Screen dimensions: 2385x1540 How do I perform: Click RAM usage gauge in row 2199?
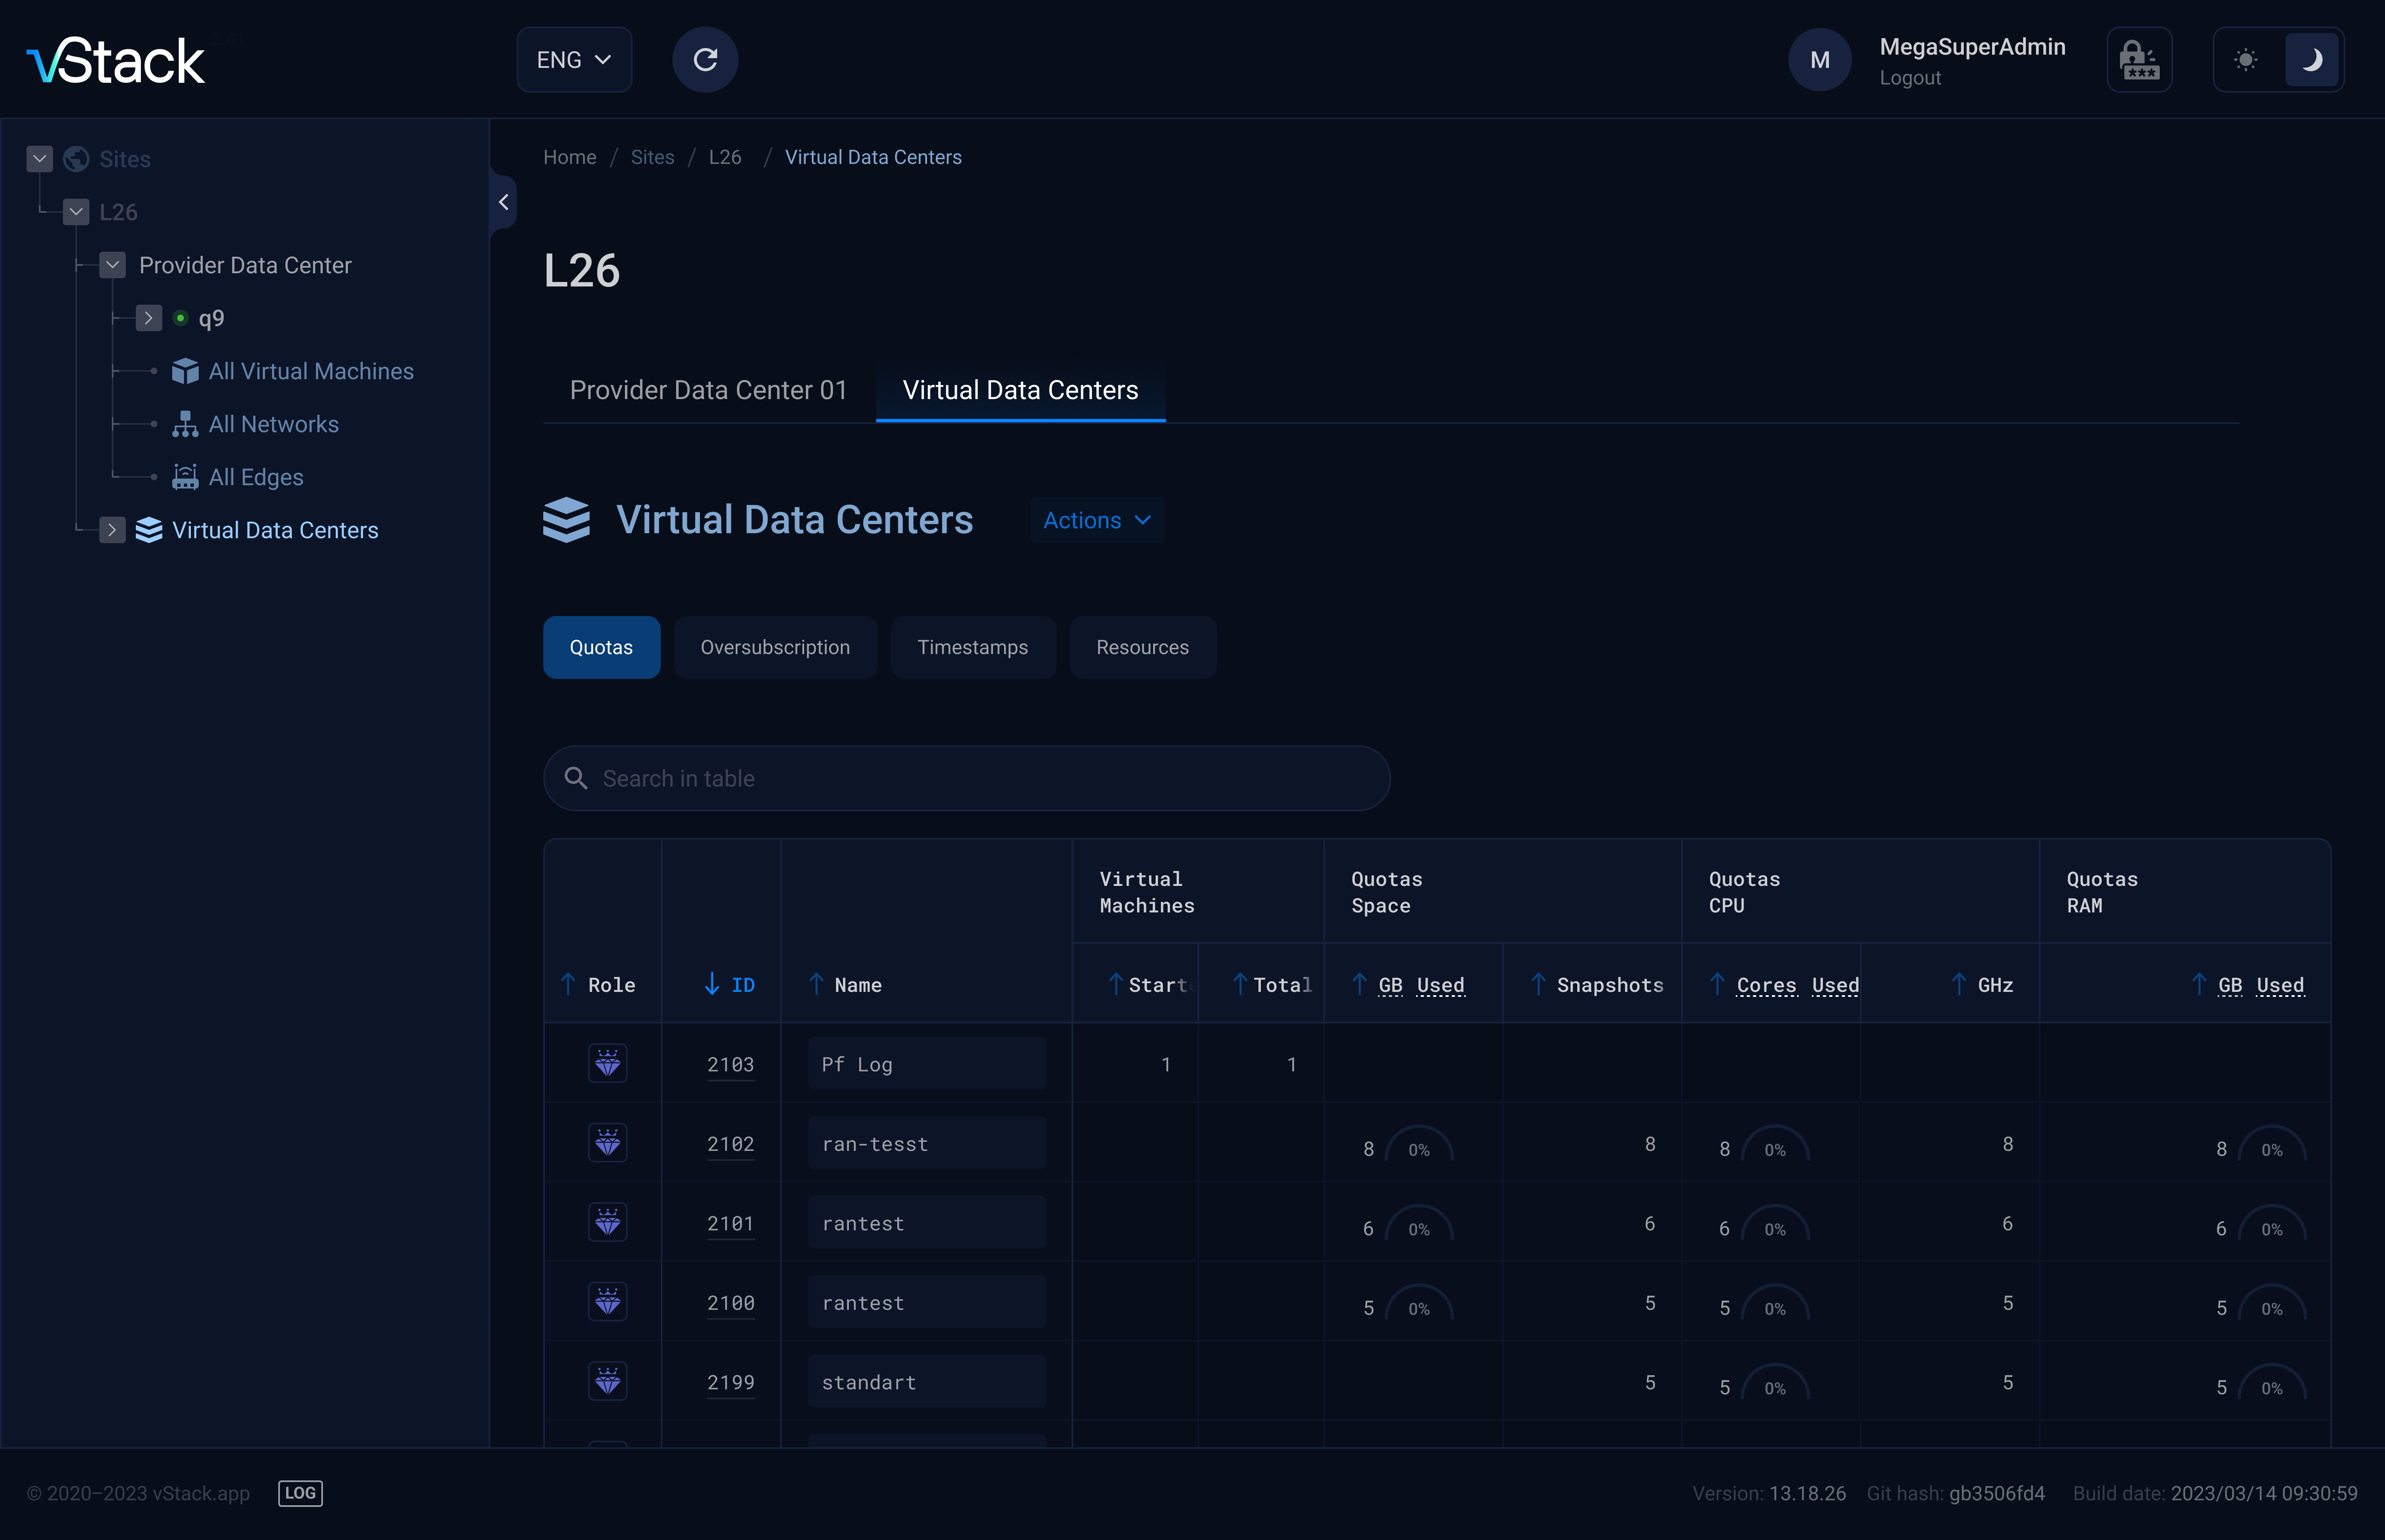pos(2272,1382)
